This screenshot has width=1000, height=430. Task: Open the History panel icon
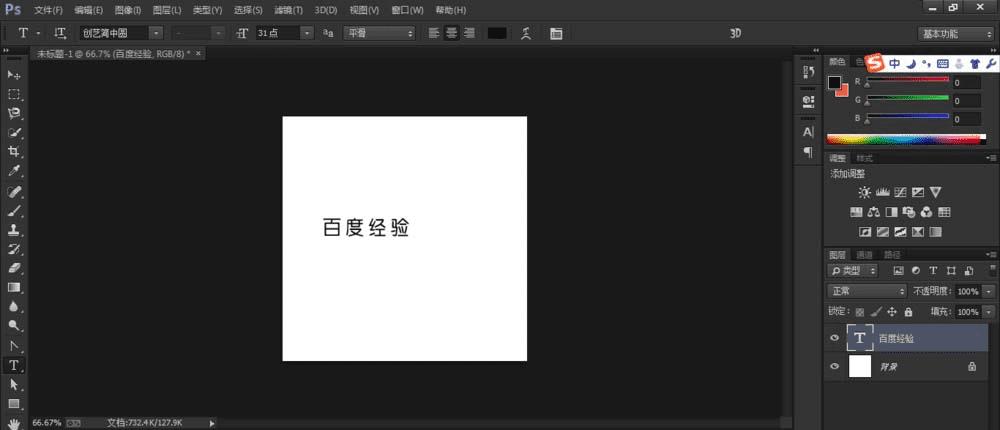click(x=808, y=73)
